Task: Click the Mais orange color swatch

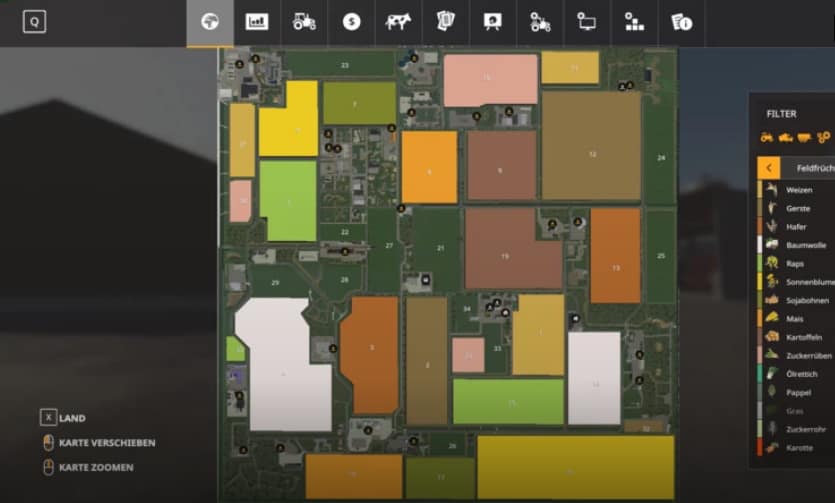Action: point(755,320)
